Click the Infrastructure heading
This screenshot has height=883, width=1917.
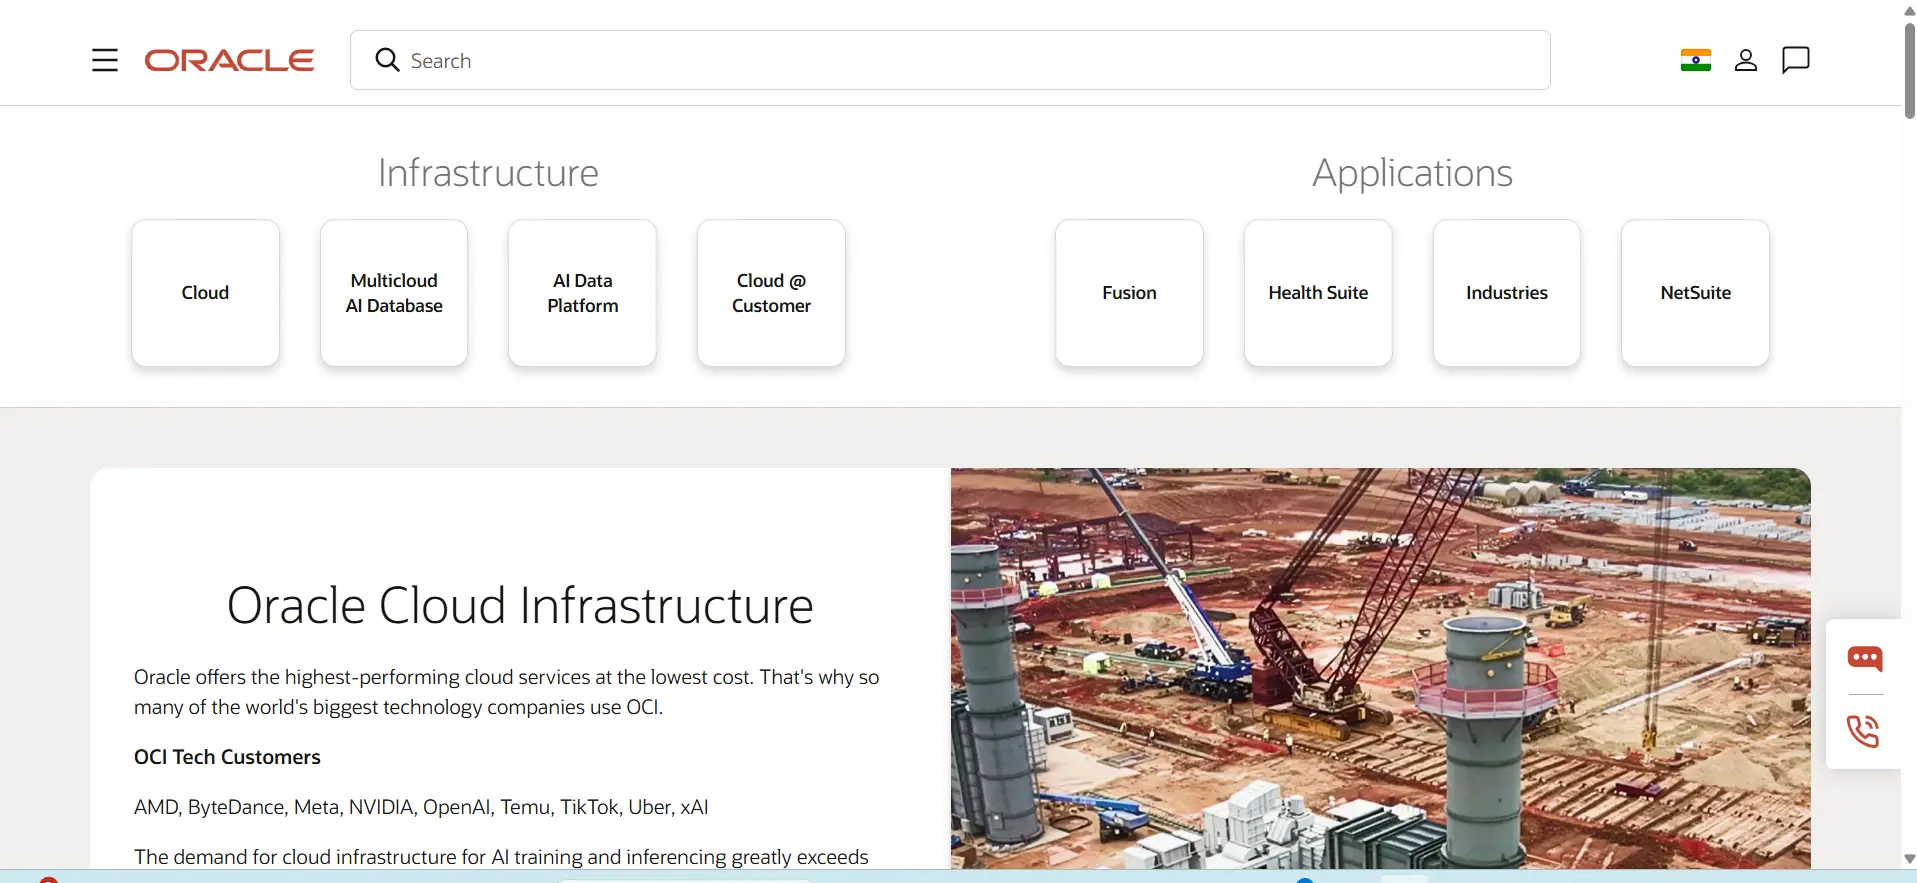pos(488,173)
